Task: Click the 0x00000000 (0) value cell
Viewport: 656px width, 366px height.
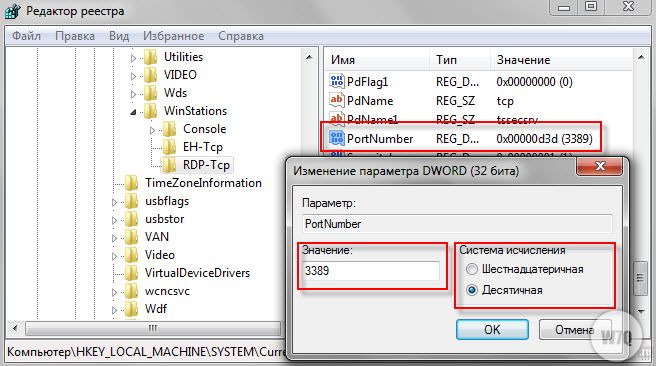Action: [x=534, y=82]
